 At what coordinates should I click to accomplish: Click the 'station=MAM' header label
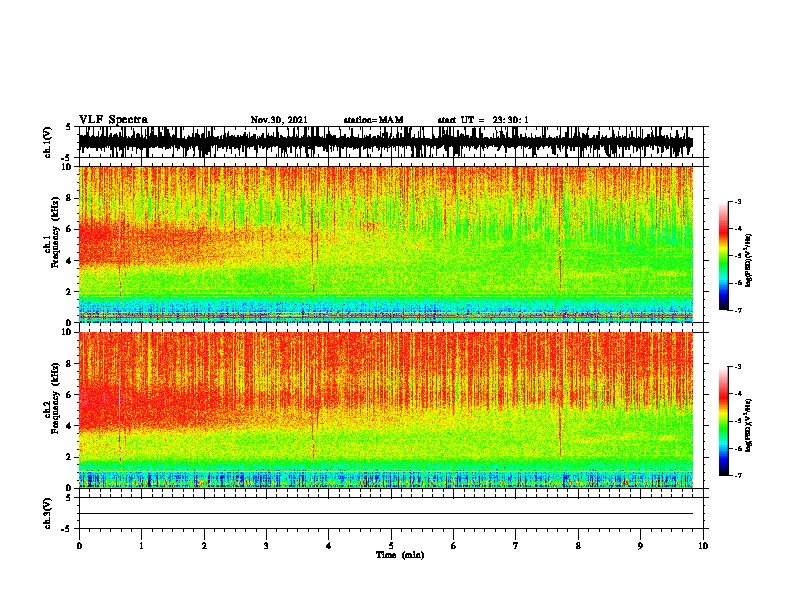[x=373, y=120]
